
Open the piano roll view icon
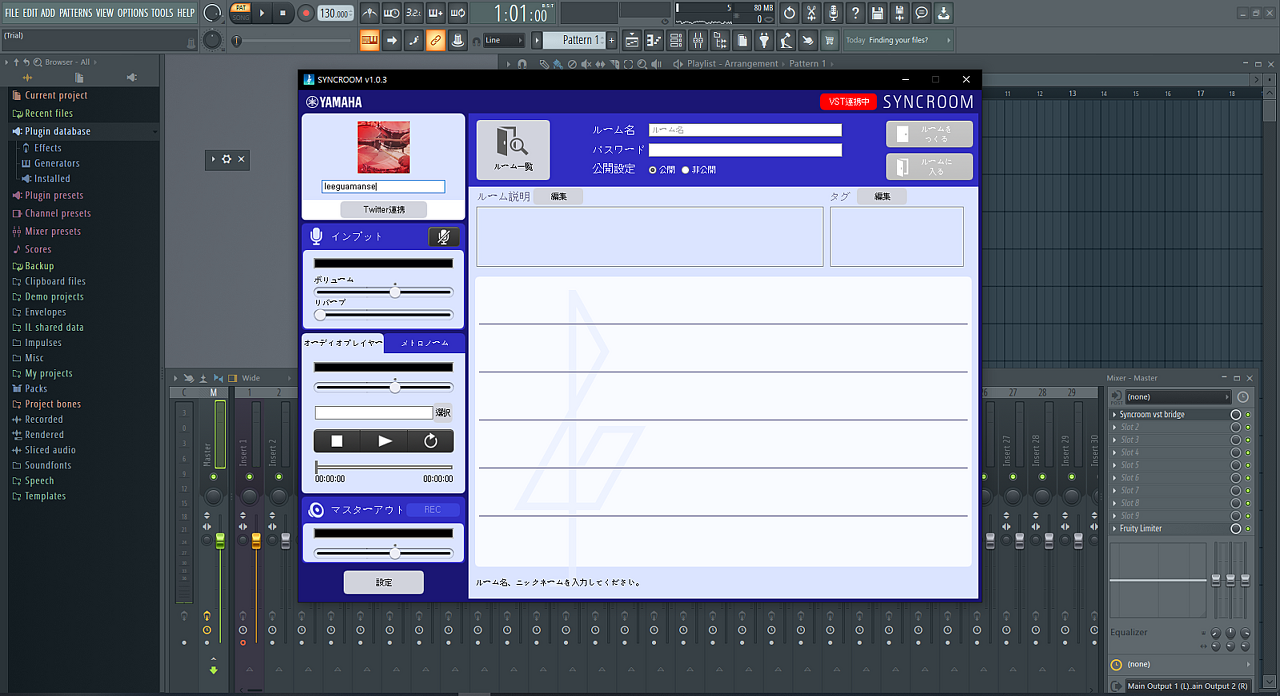click(x=654, y=40)
